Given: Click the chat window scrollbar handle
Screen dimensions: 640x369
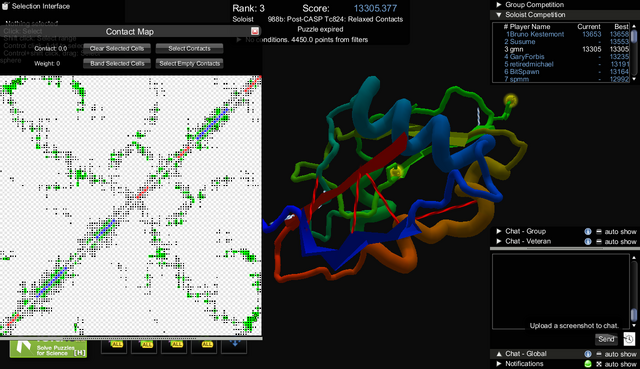Looking at the screenshot, I should [x=633, y=315].
